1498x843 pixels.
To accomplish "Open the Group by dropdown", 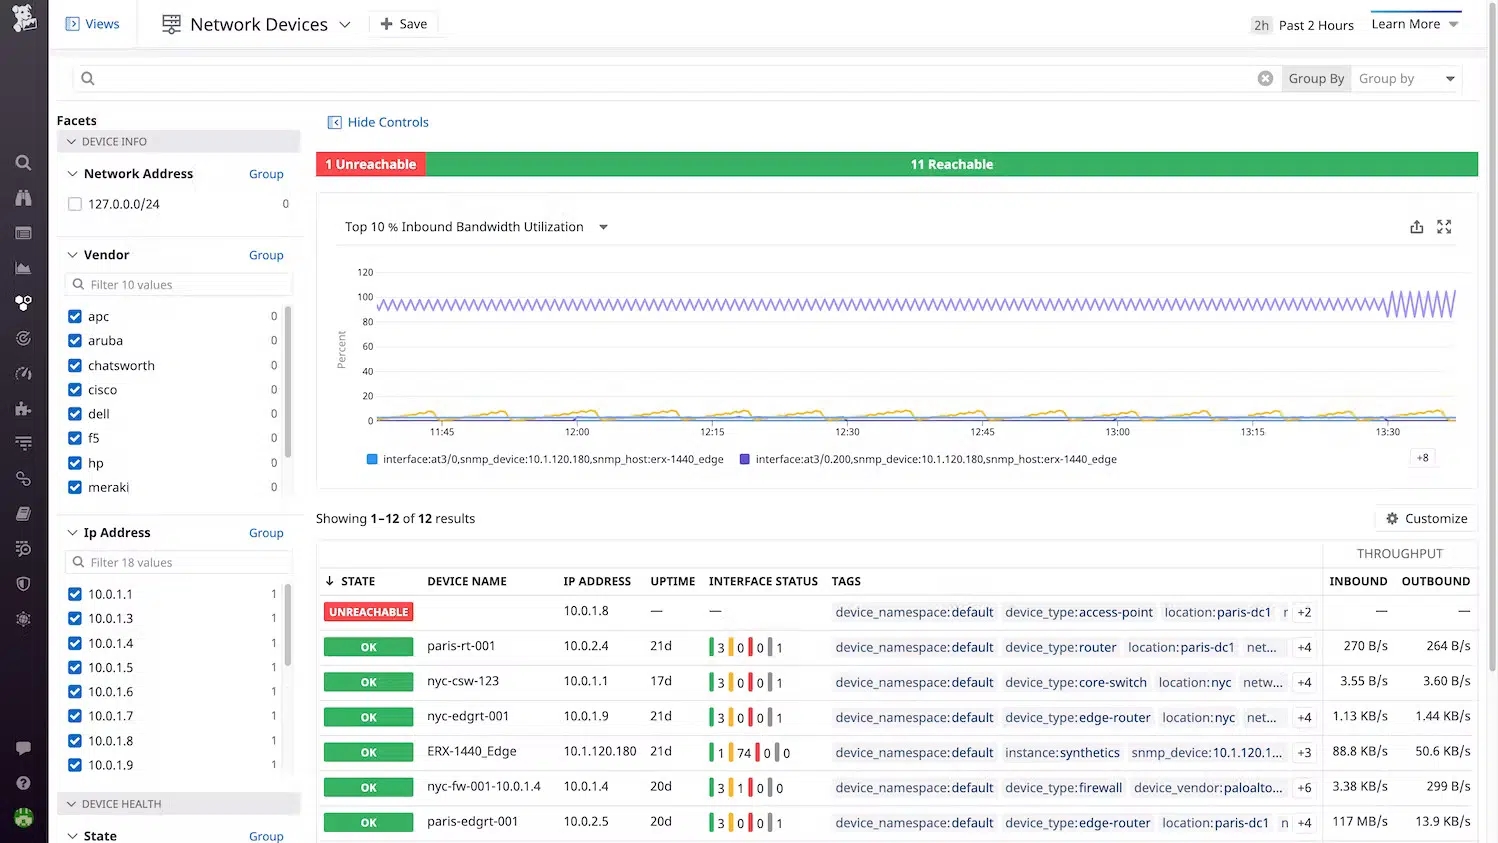I will (x=1406, y=79).
